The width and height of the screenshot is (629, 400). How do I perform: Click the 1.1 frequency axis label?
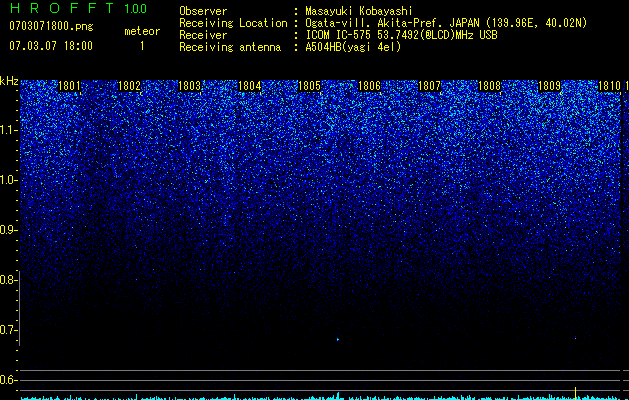(8, 130)
